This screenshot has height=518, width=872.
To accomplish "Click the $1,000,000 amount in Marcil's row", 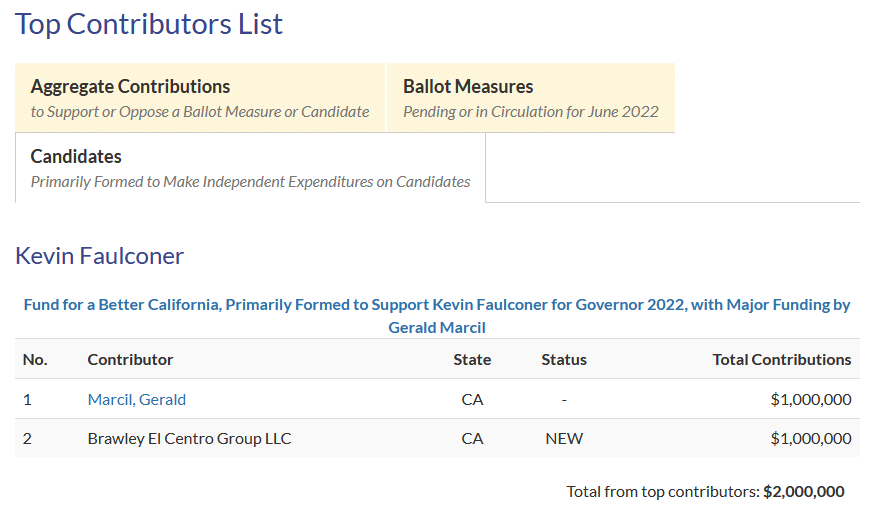I will point(811,399).
